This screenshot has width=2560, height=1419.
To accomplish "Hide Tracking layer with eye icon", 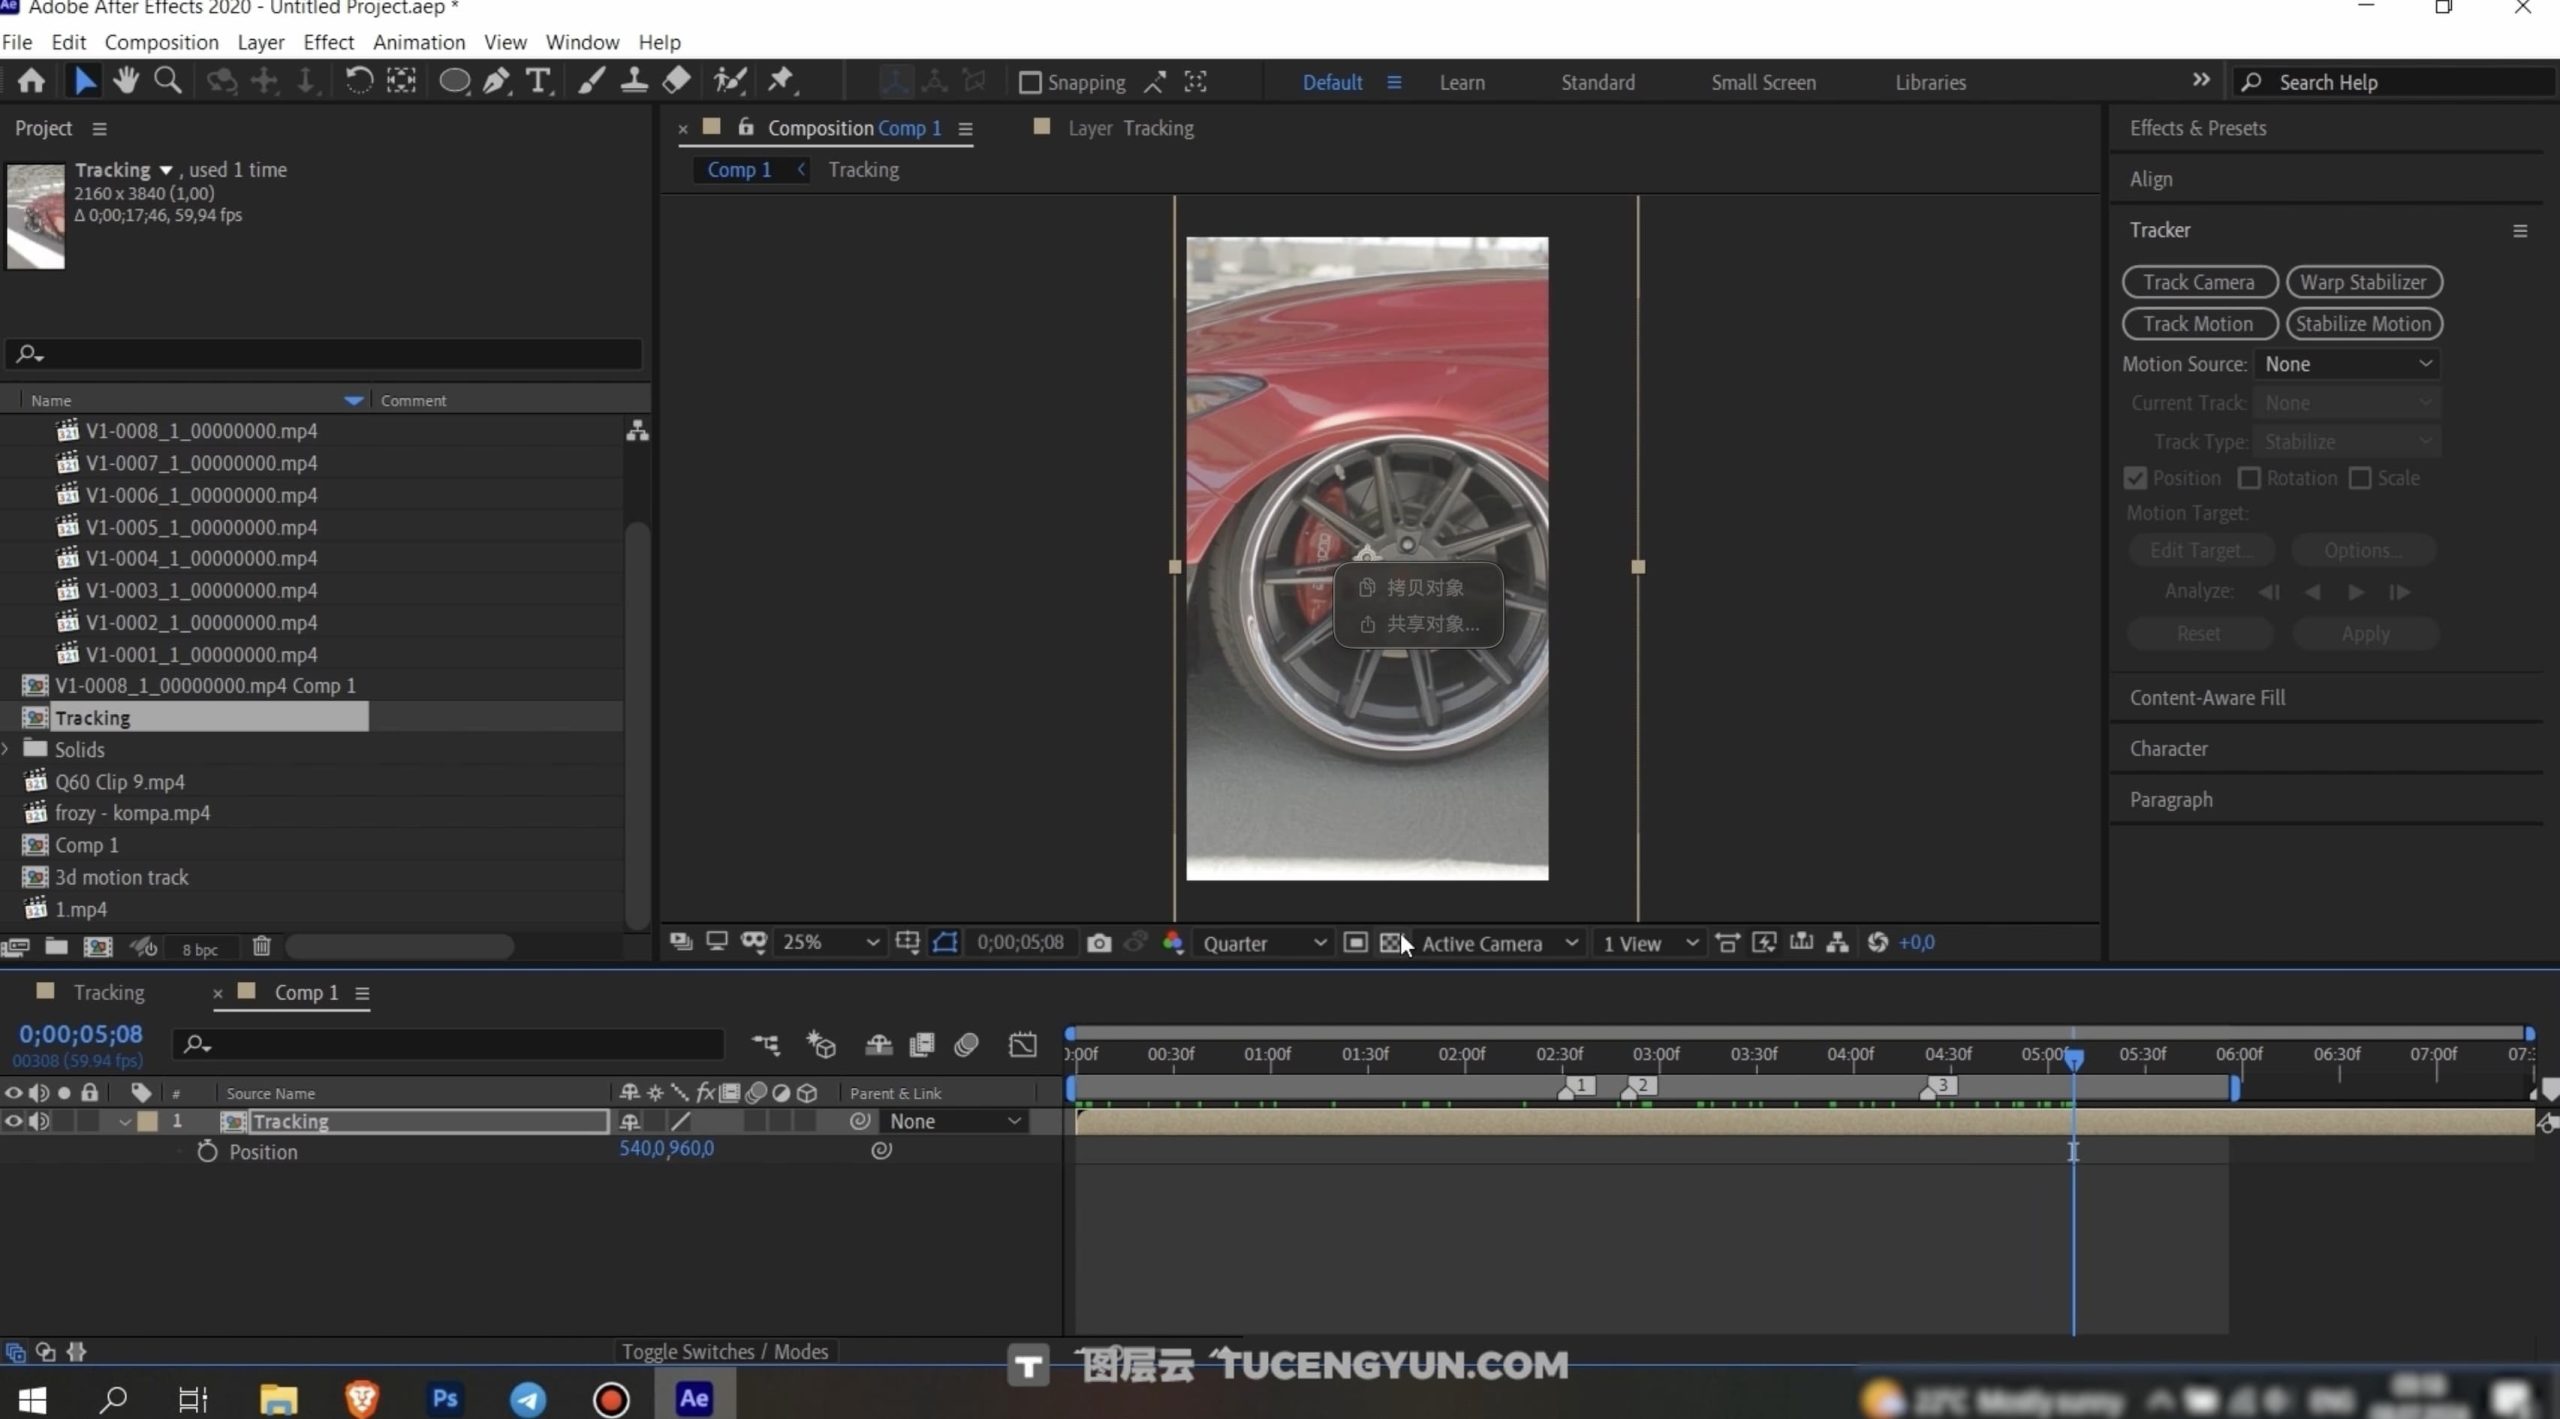I will [13, 1121].
